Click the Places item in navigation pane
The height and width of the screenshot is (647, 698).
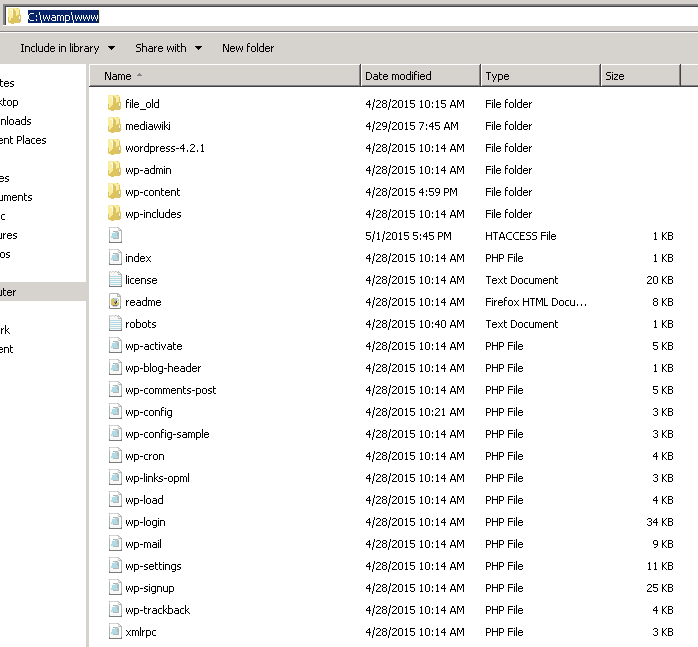(23, 140)
